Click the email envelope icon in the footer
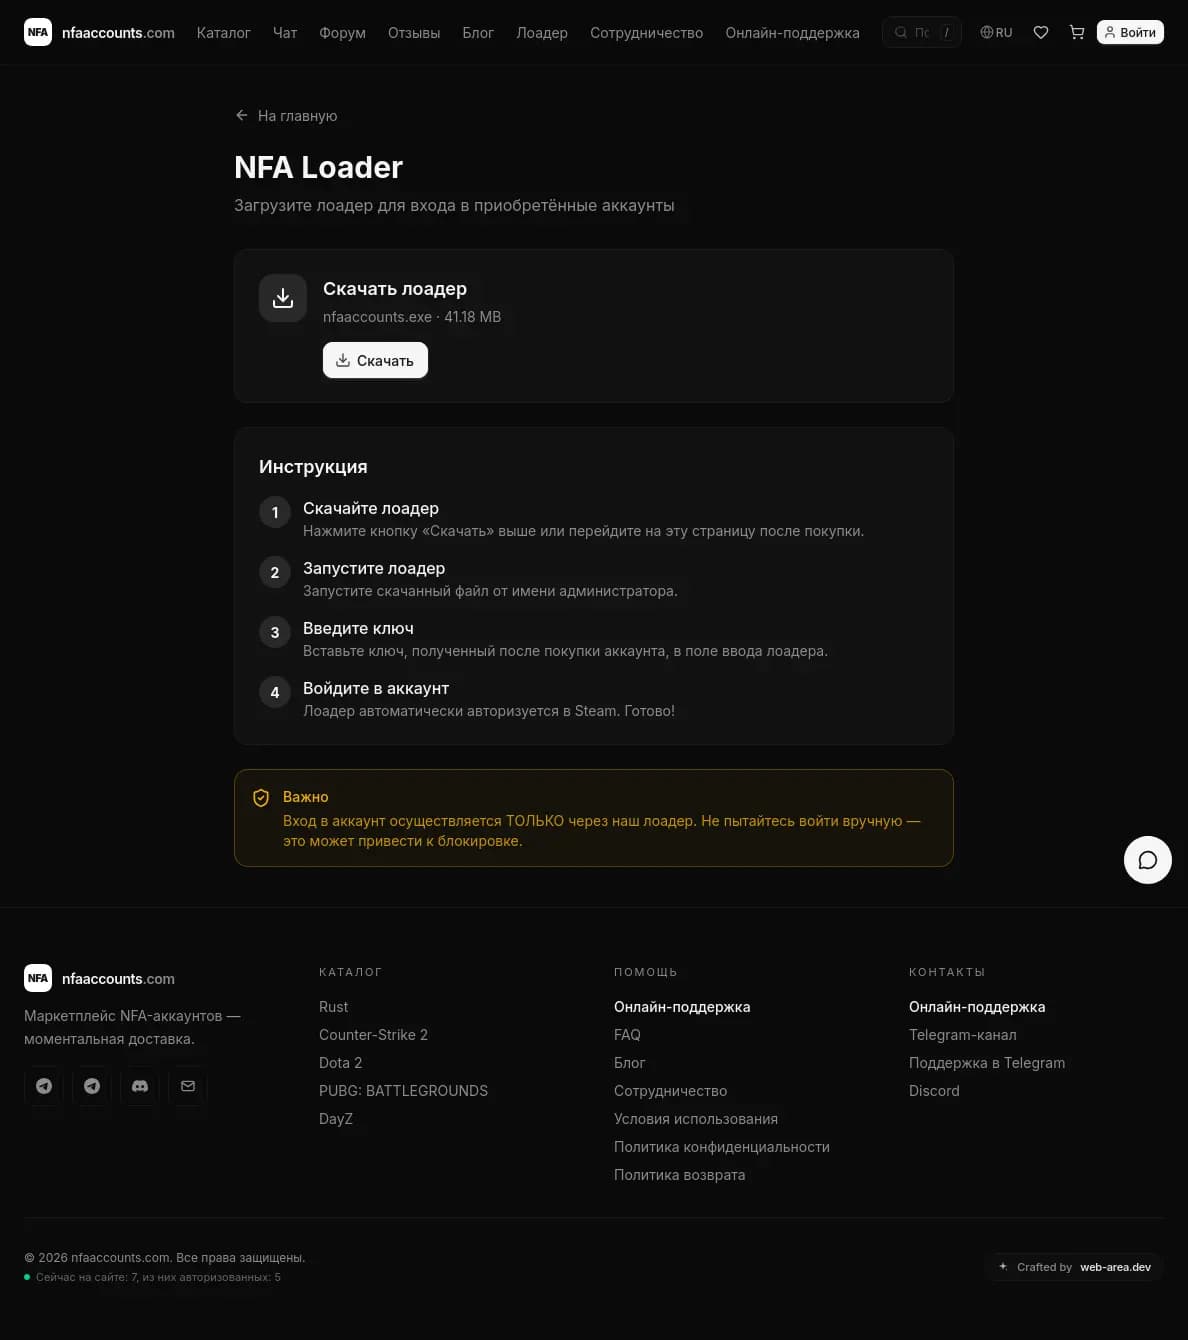Screen dimensions: 1188x1340 pos(188,1086)
